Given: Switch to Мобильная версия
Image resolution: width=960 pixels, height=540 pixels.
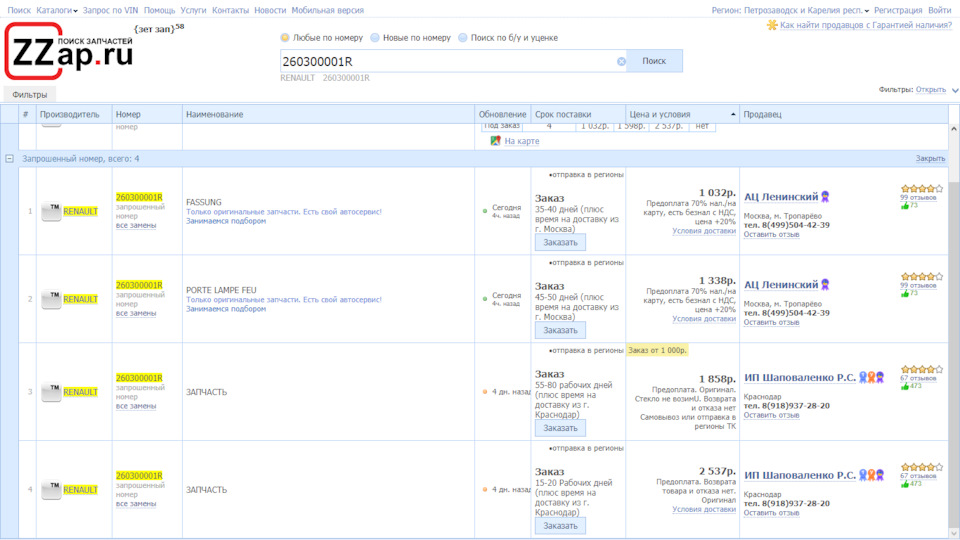Looking at the screenshot, I should [328, 10].
